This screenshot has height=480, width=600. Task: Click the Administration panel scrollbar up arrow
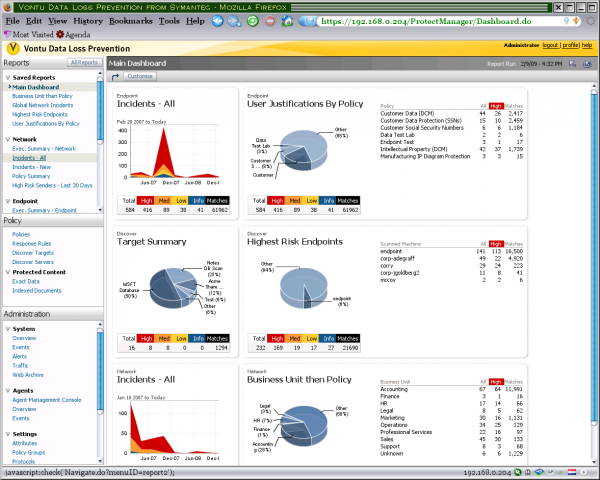pos(100,325)
